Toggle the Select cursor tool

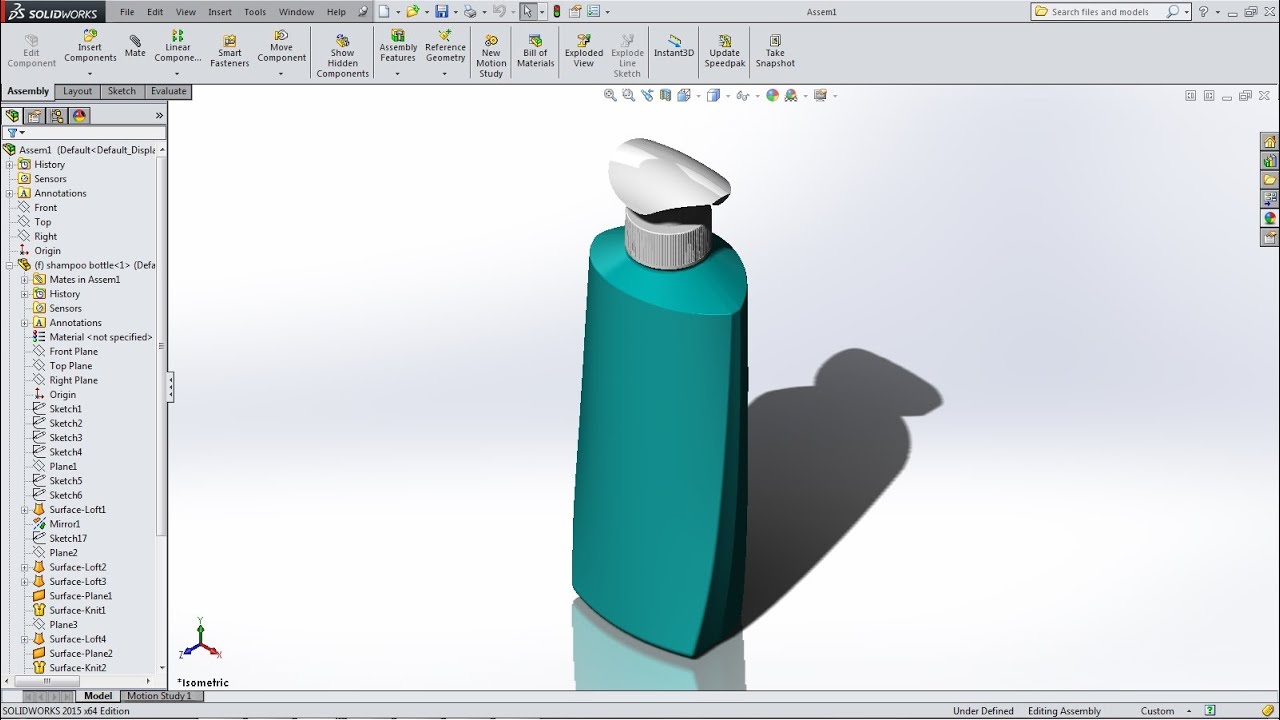[x=528, y=12]
